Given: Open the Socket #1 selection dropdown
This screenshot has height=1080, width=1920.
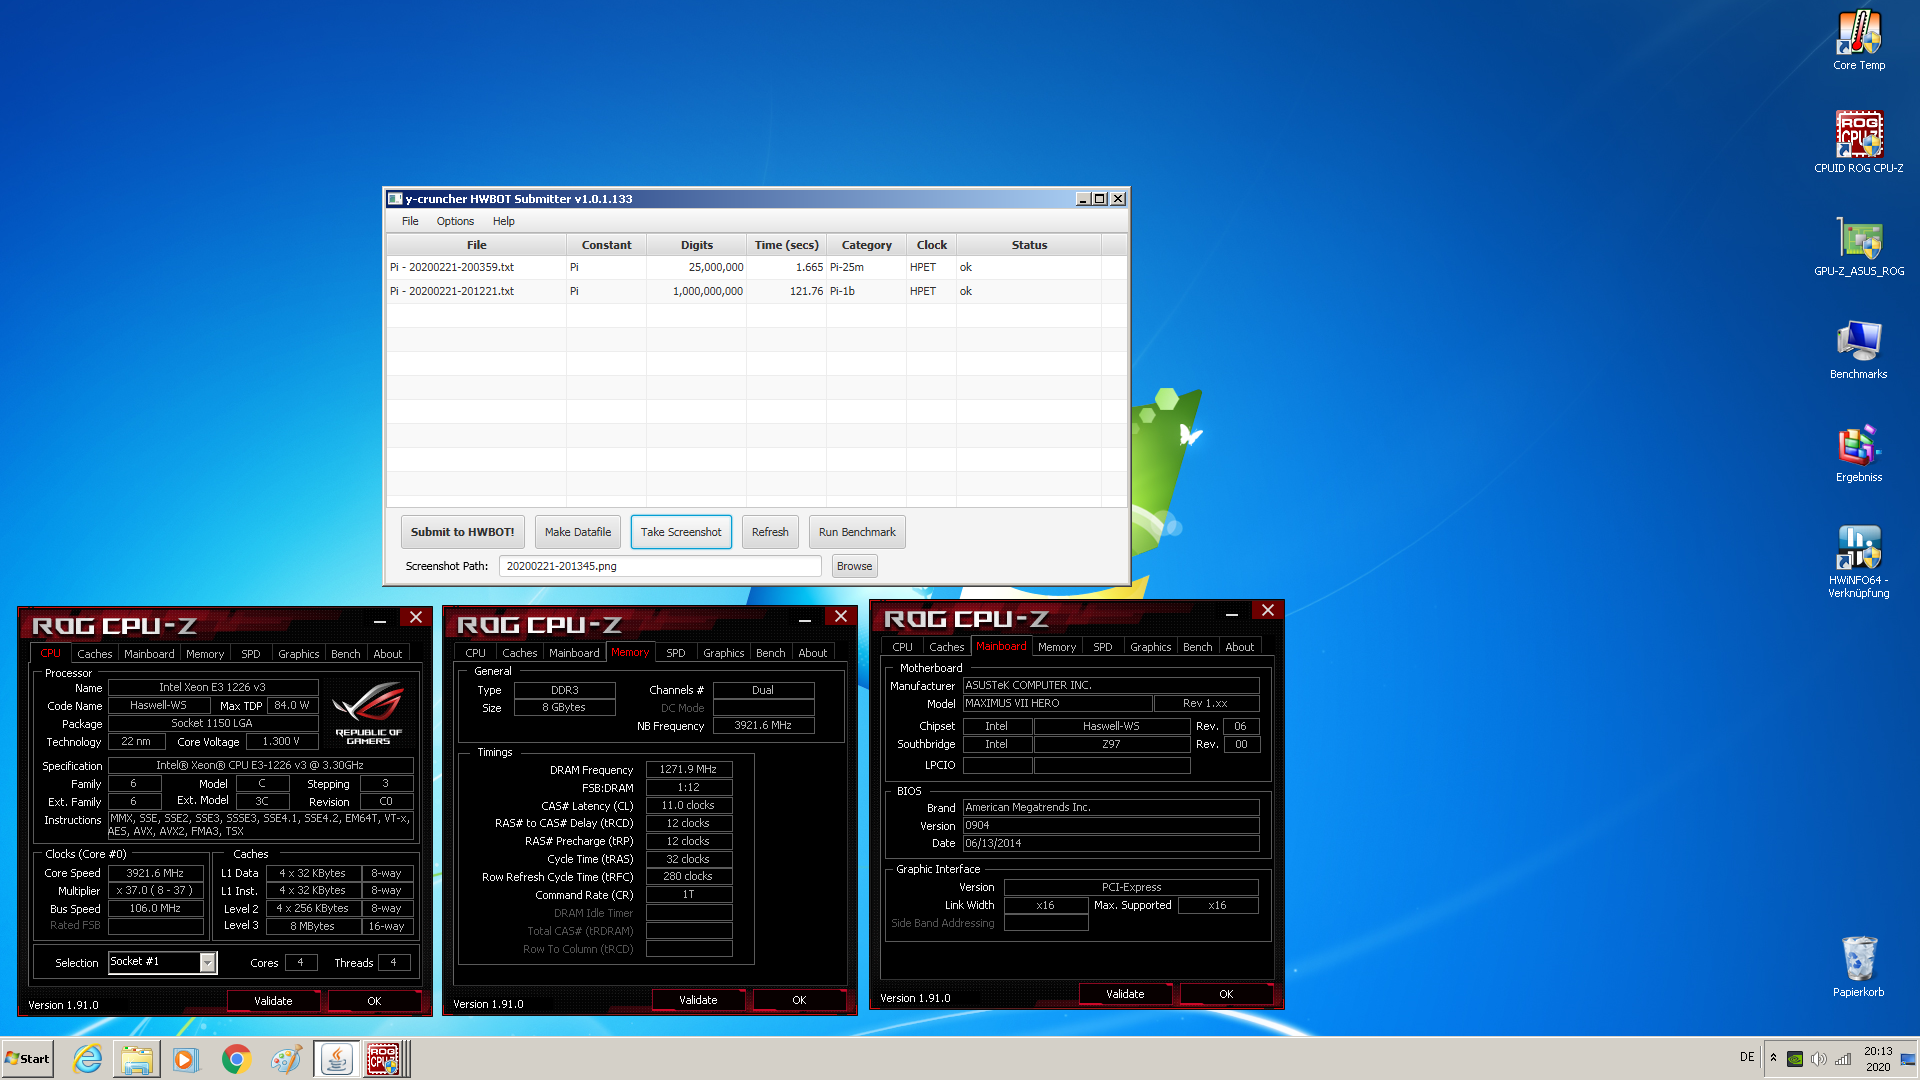Looking at the screenshot, I should [207, 962].
